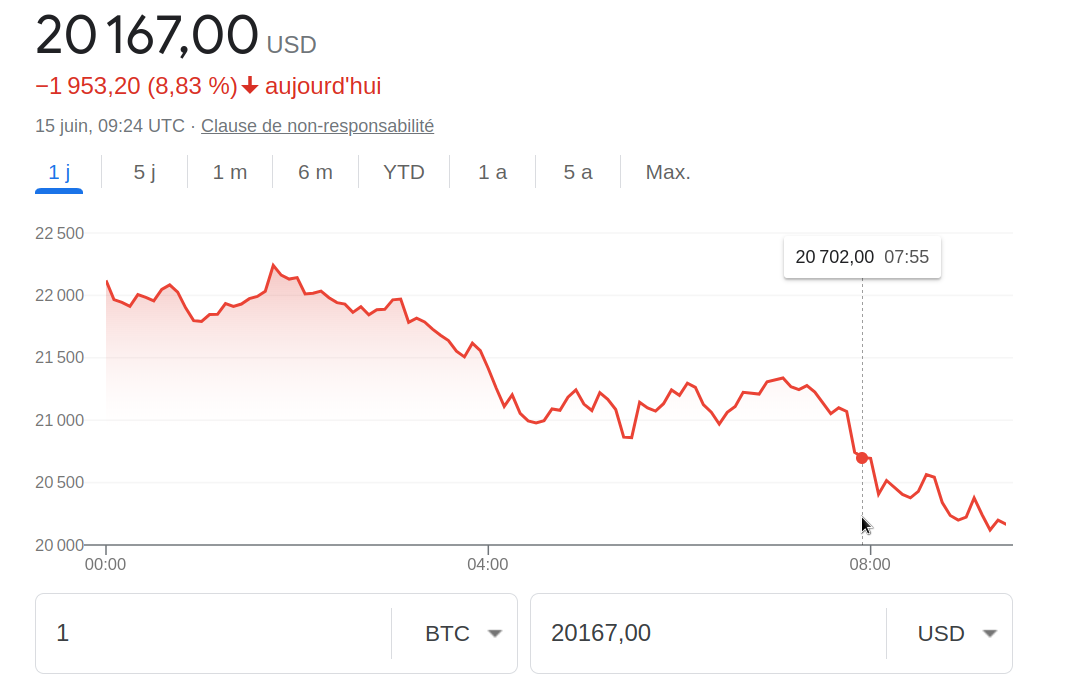Click the red data point on chart
Image resolution: width=1082 pixels, height=686 pixels.
tap(862, 457)
